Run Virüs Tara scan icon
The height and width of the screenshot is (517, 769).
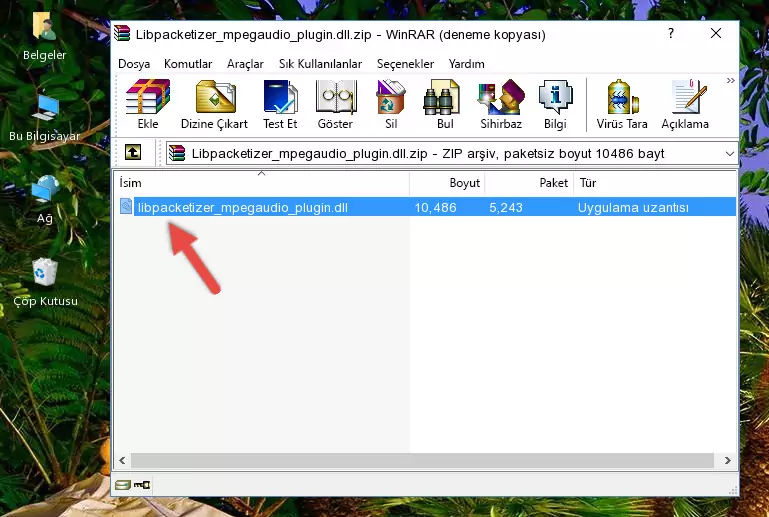(x=622, y=104)
